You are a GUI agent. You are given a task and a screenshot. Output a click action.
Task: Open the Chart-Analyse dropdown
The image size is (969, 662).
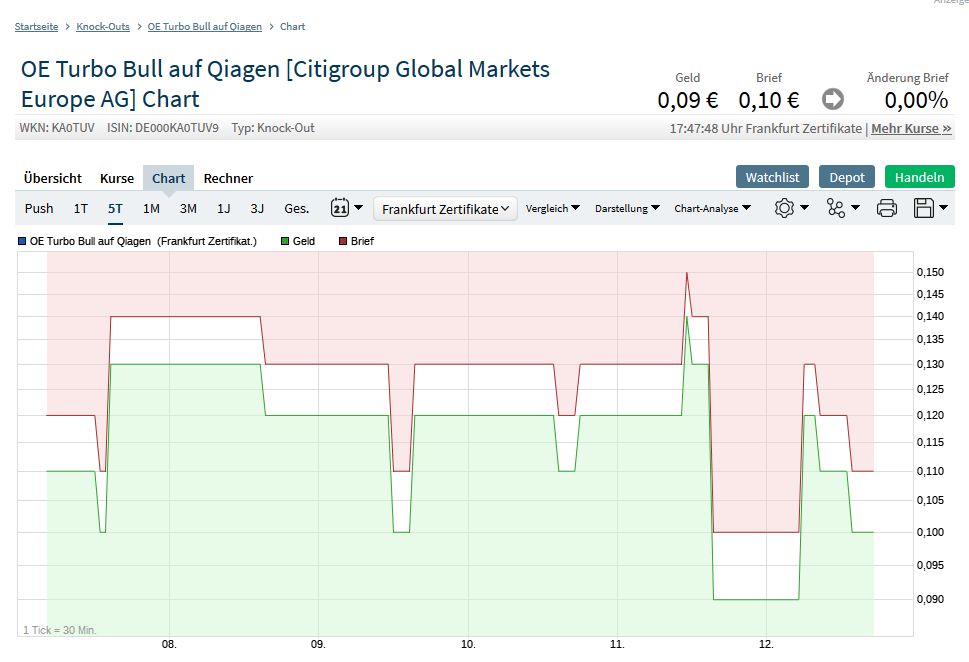click(711, 208)
